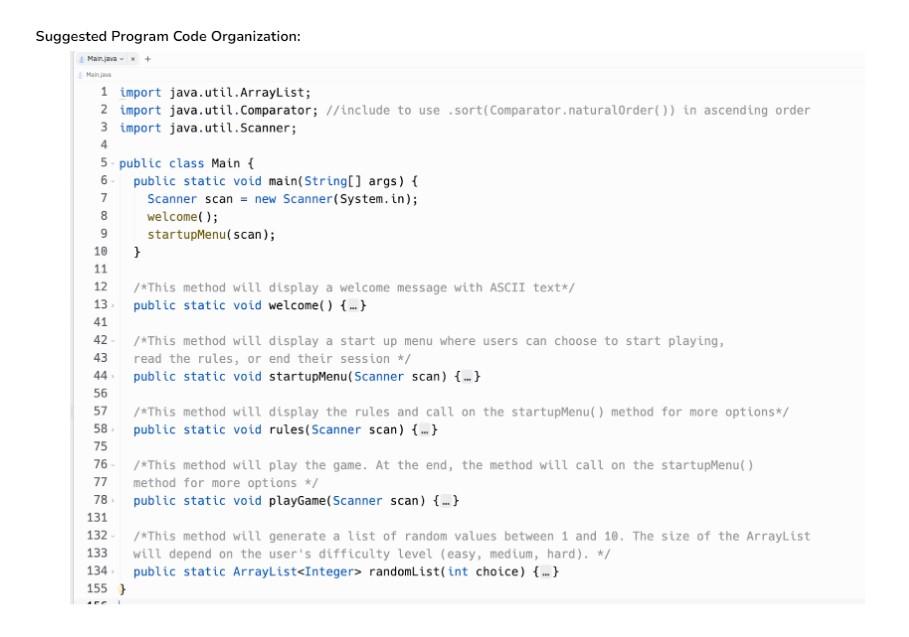Click the Java icon beside the Main.java breadcrumb
909x637 pixels.
(81, 73)
